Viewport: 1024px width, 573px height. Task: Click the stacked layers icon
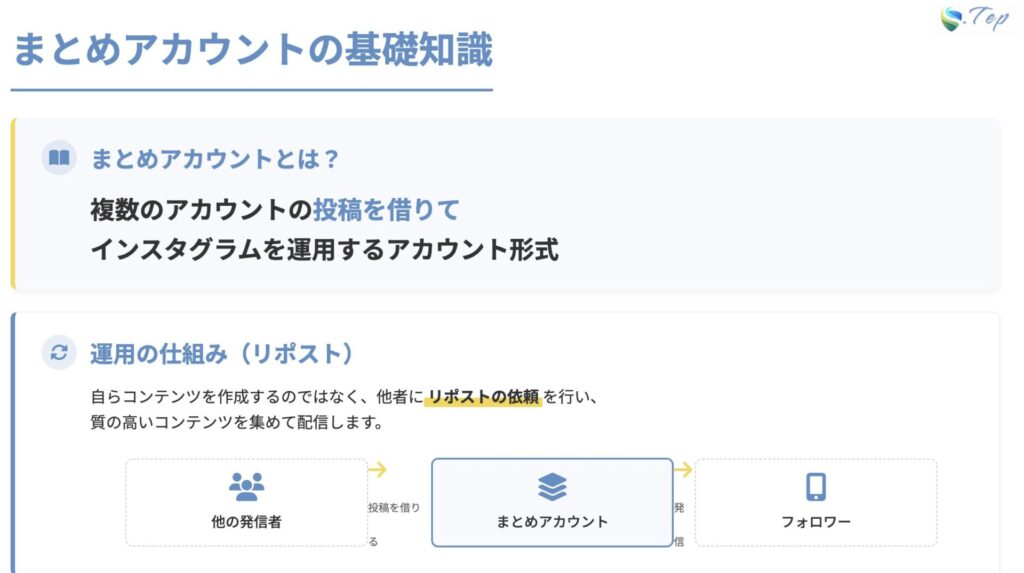[x=552, y=487]
